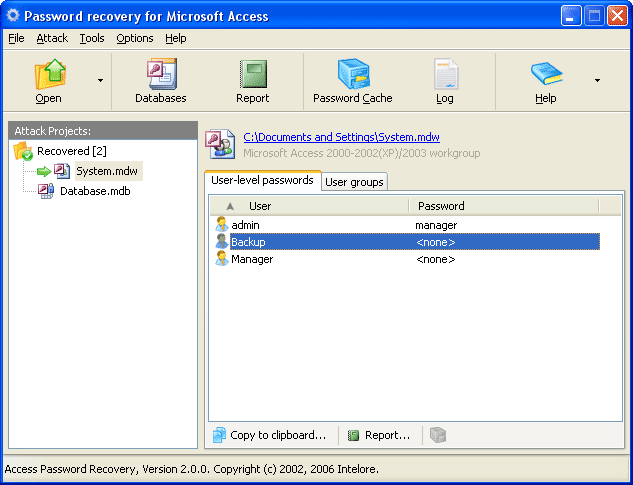The width and height of the screenshot is (633, 485).
Task: Open the Password Cache cabinet icon
Action: [x=354, y=74]
